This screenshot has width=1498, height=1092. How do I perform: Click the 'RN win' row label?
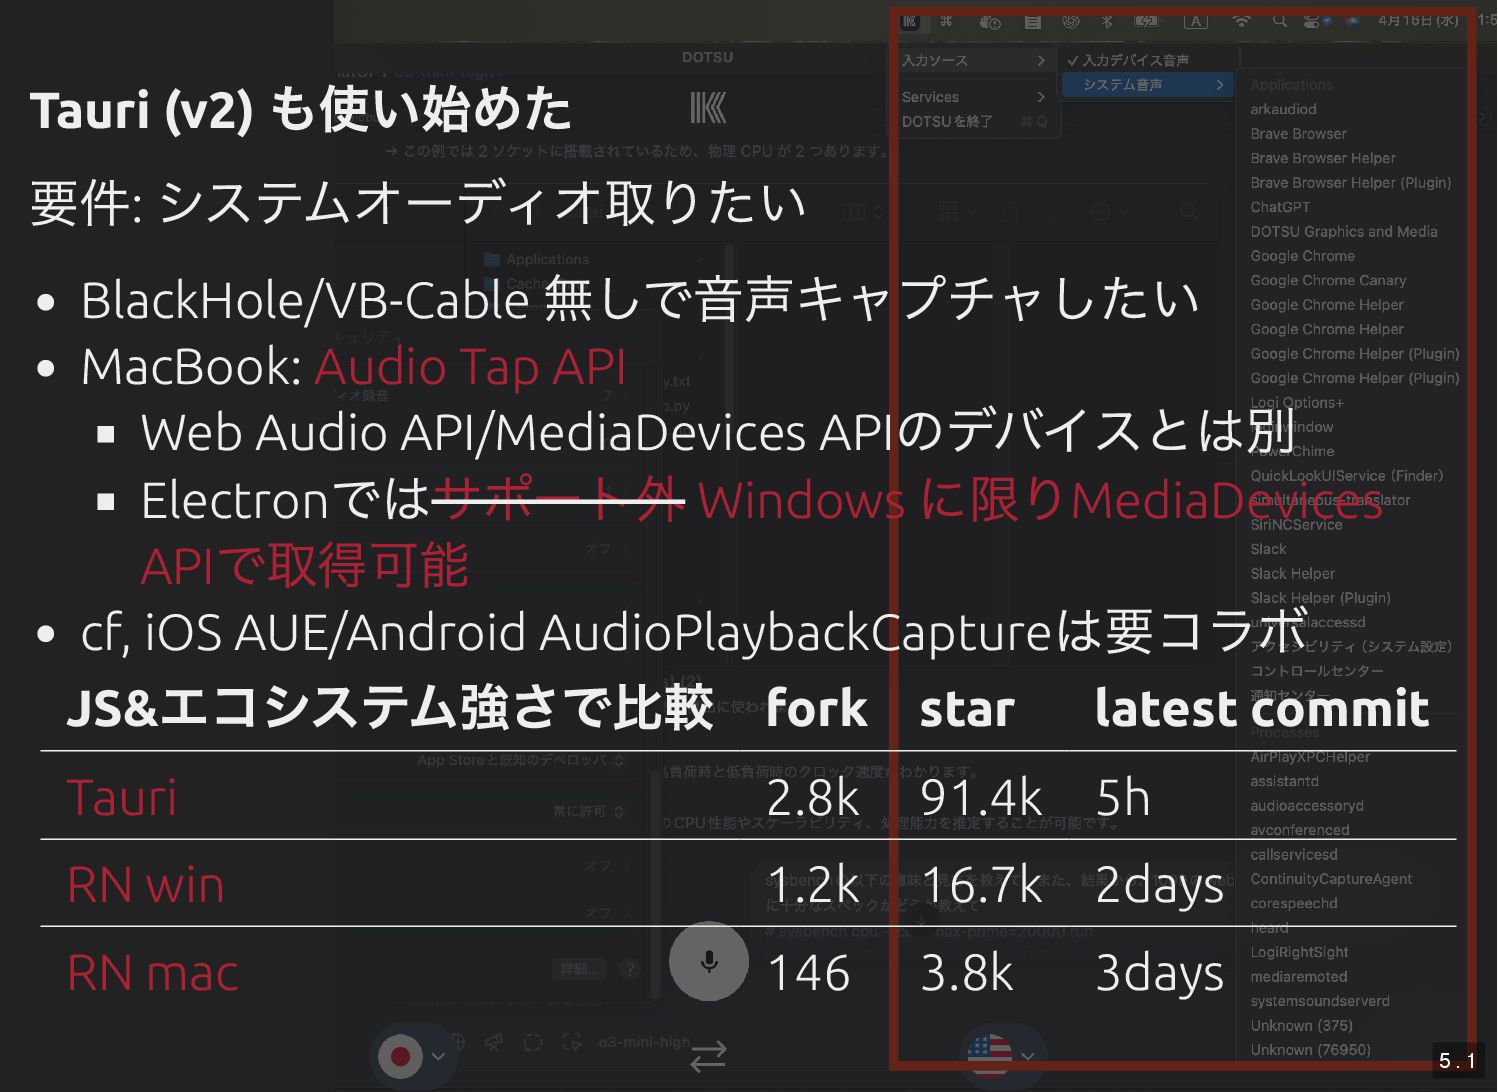coord(146,886)
